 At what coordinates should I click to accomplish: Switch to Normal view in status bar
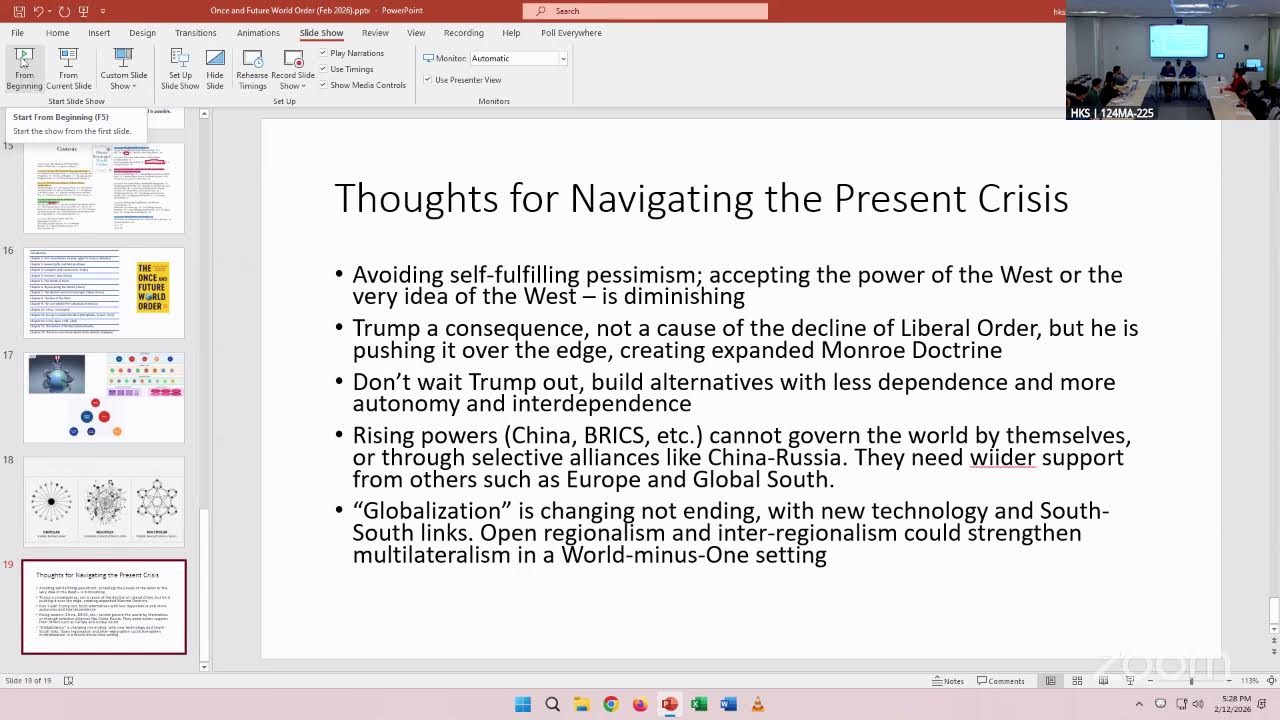pos(1050,681)
